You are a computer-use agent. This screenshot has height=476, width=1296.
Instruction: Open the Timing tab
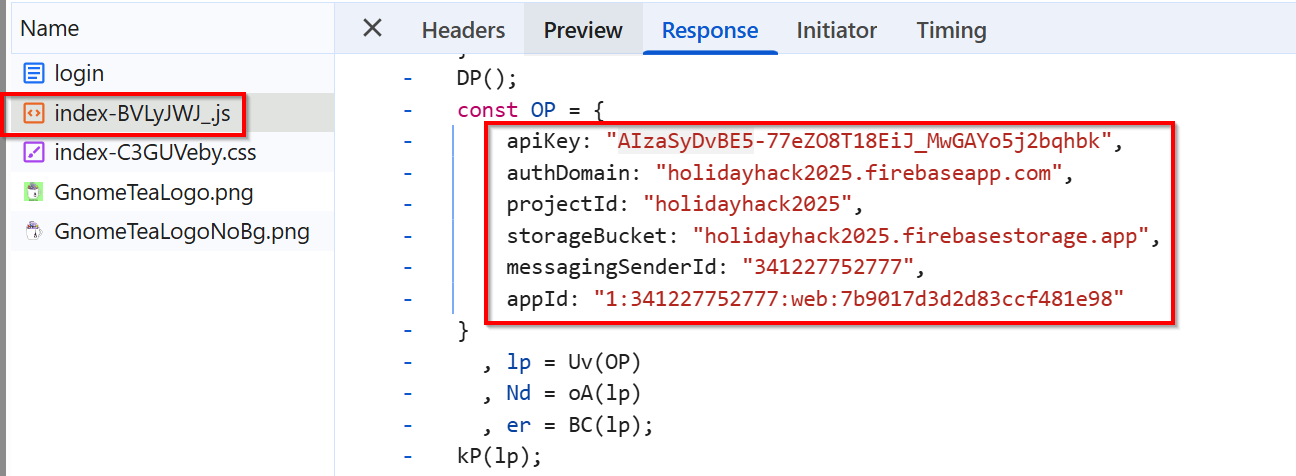click(951, 30)
